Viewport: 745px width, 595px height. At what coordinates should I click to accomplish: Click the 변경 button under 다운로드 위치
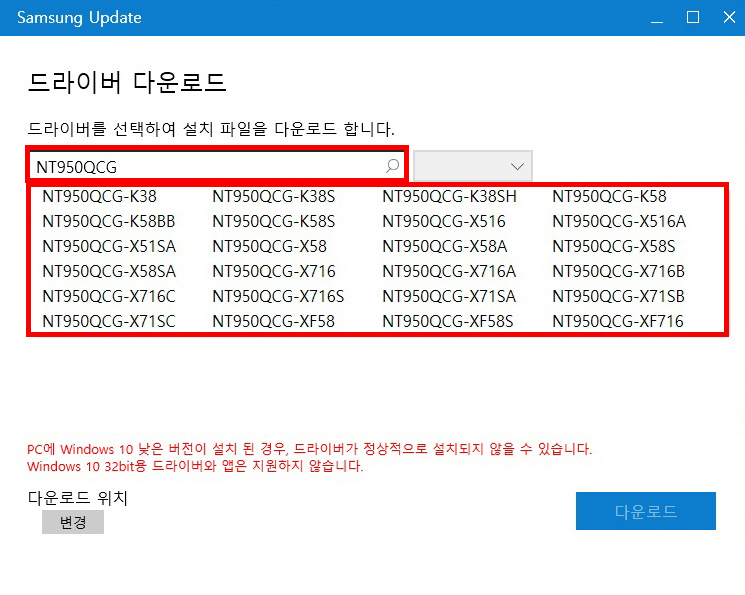click(73, 522)
